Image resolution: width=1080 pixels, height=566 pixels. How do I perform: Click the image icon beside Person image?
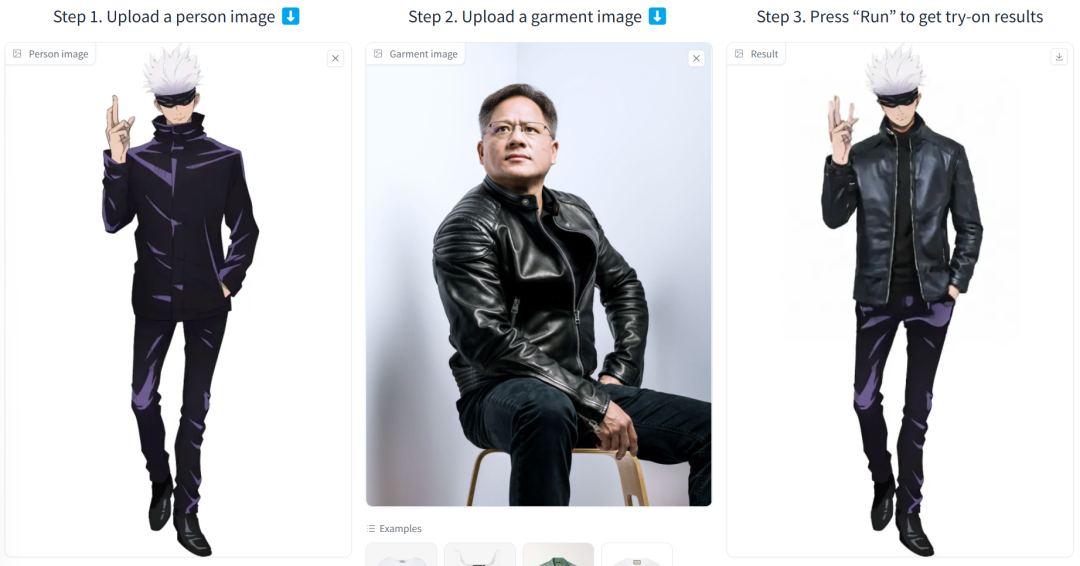(17, 54)
